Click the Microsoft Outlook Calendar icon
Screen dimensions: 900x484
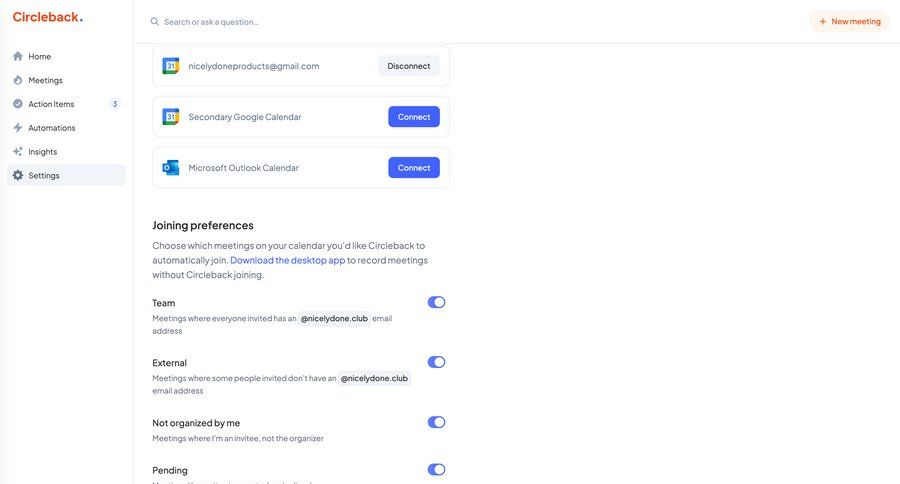(171, 168)
